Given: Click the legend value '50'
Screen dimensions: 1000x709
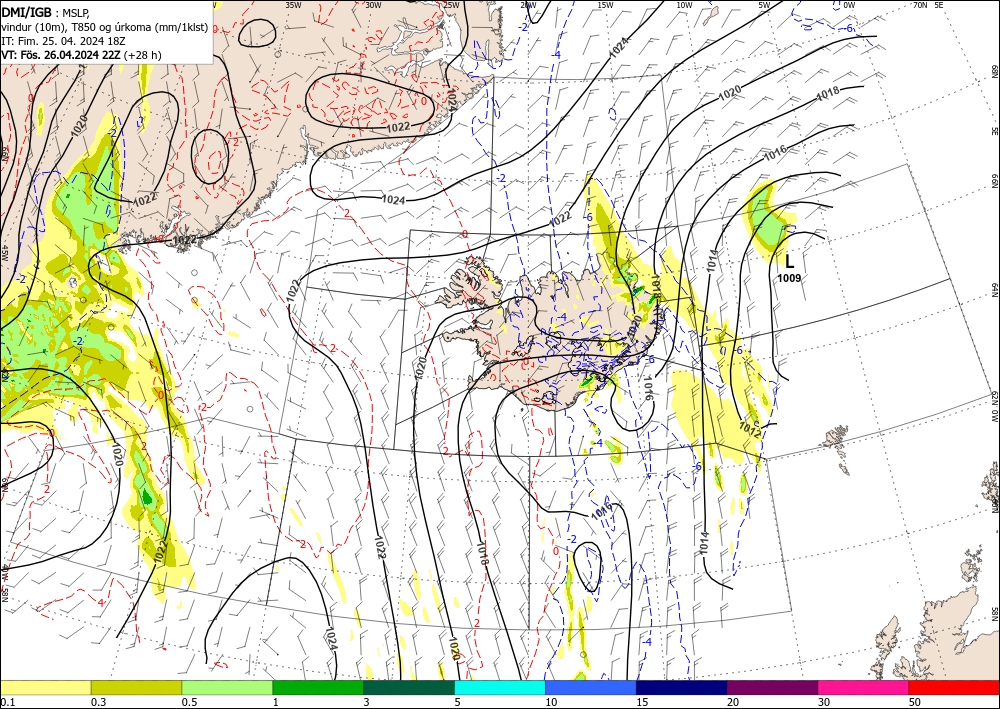Looking at the screenshot, I should tap(915, 702).
